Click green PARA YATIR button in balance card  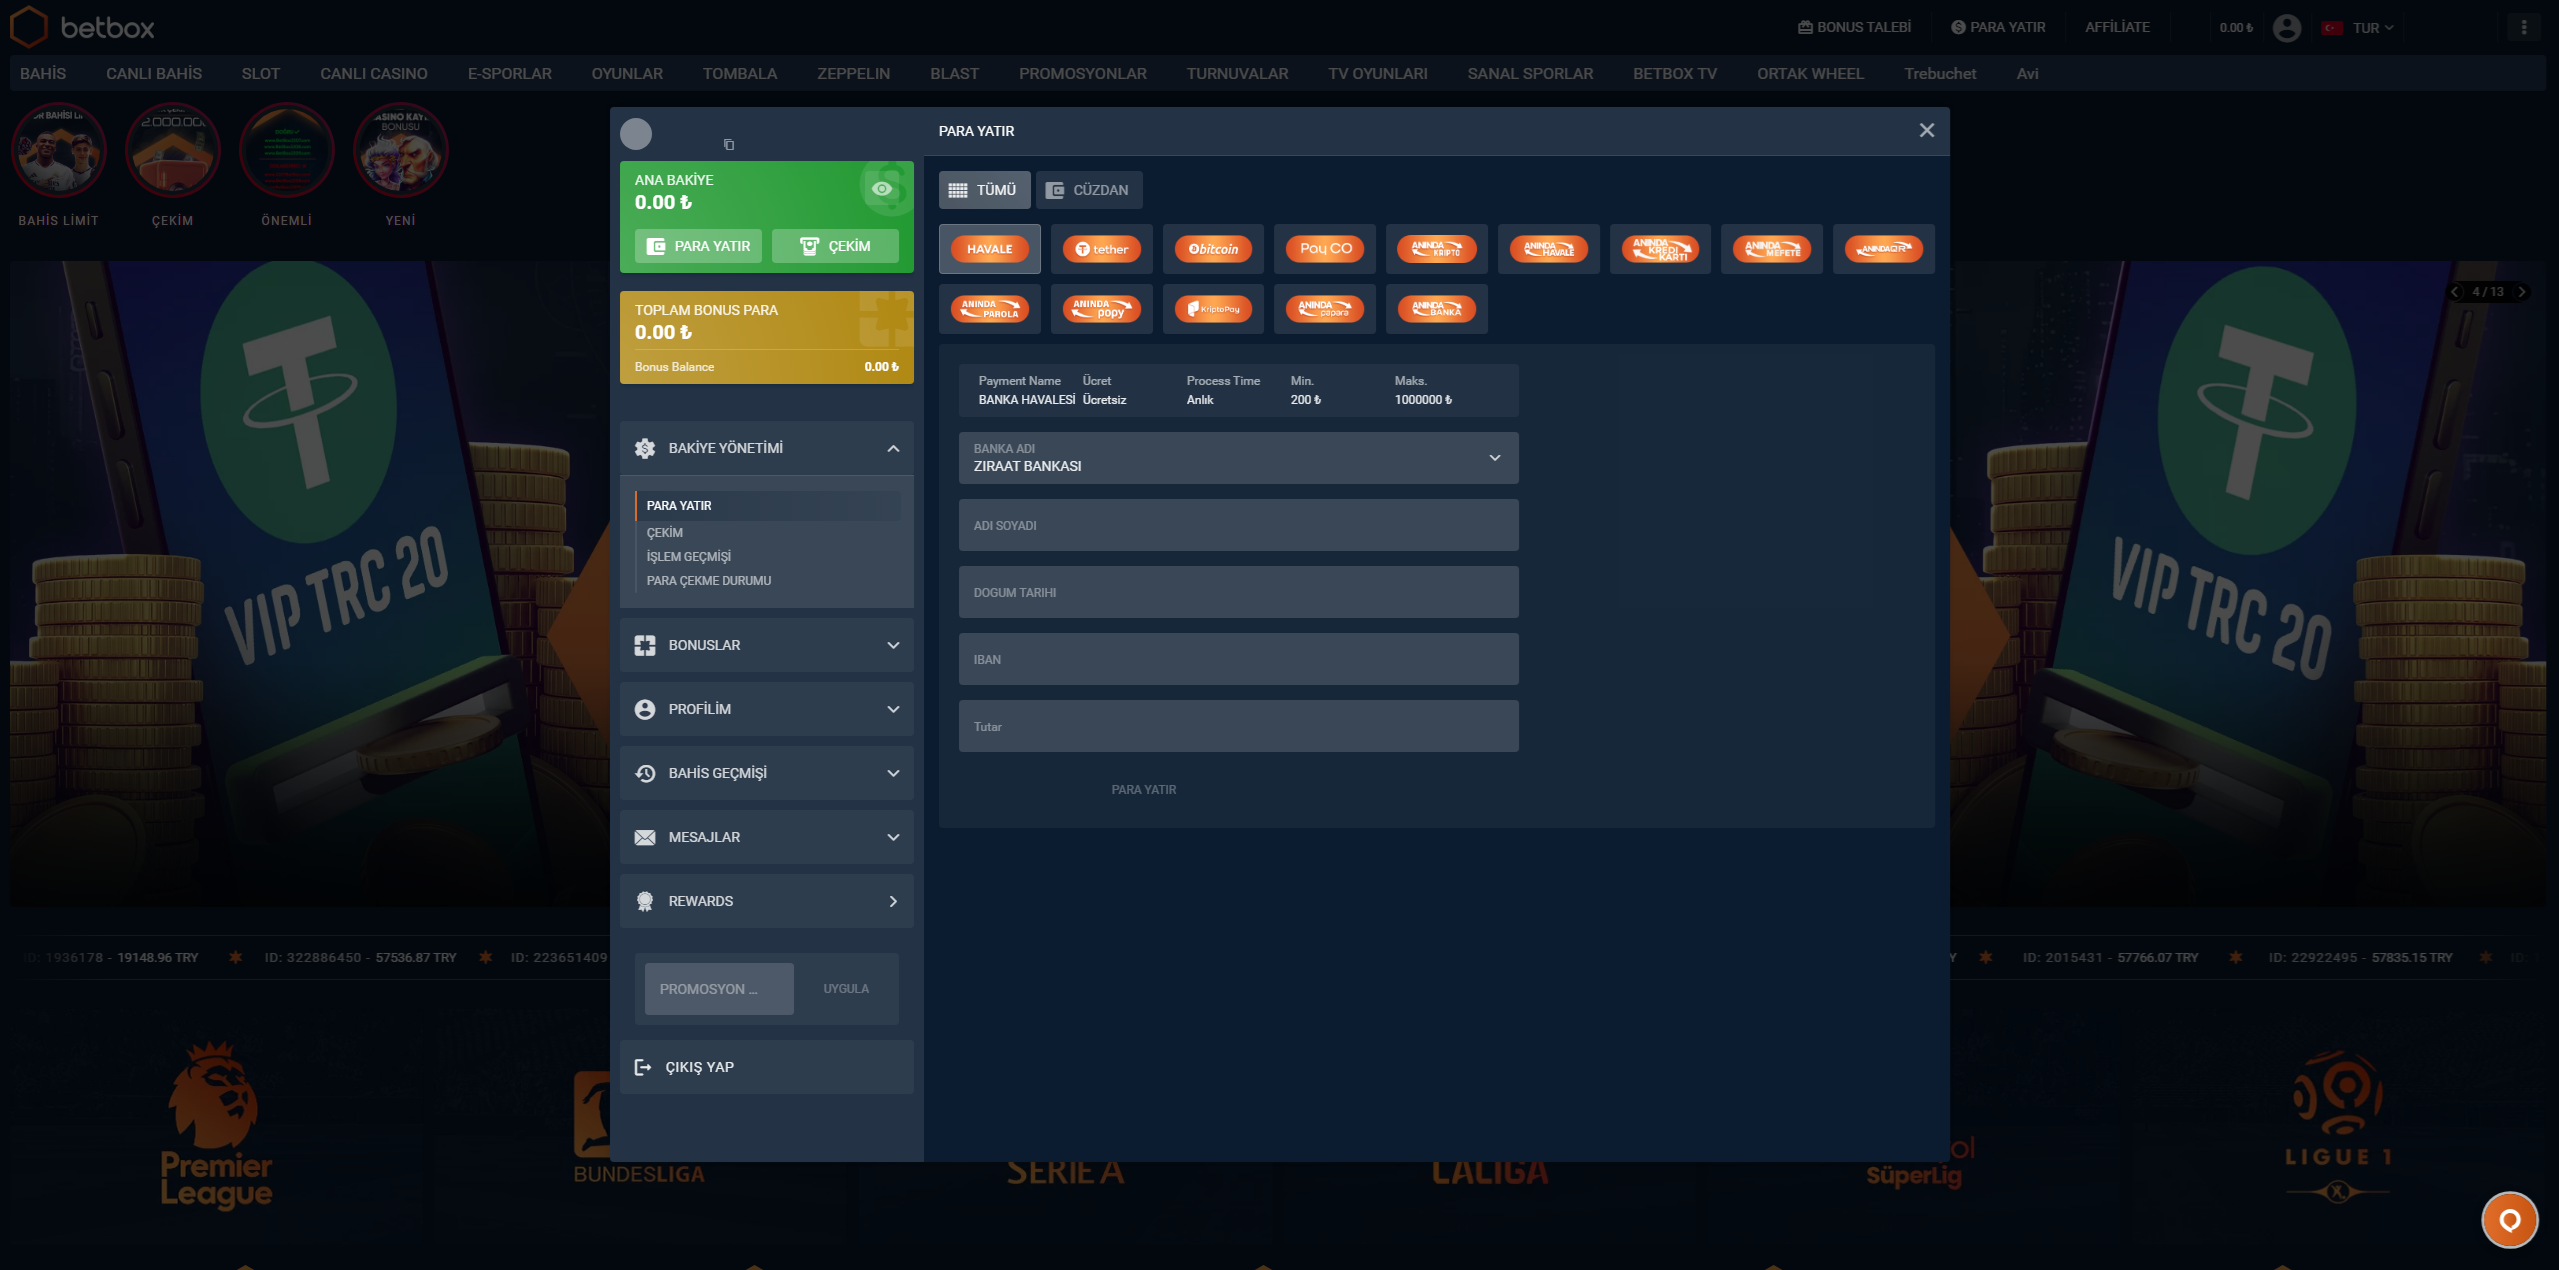[x=698, y=246]
